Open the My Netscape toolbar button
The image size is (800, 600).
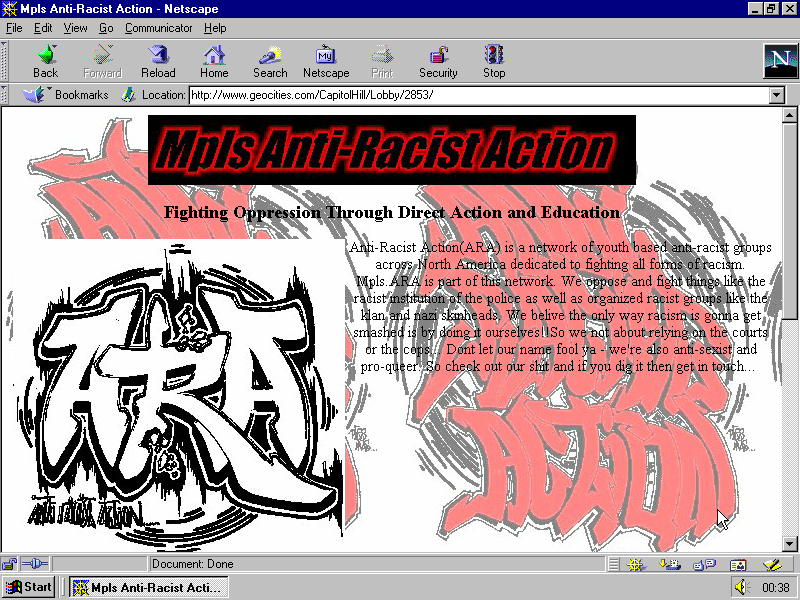(326, 61)
